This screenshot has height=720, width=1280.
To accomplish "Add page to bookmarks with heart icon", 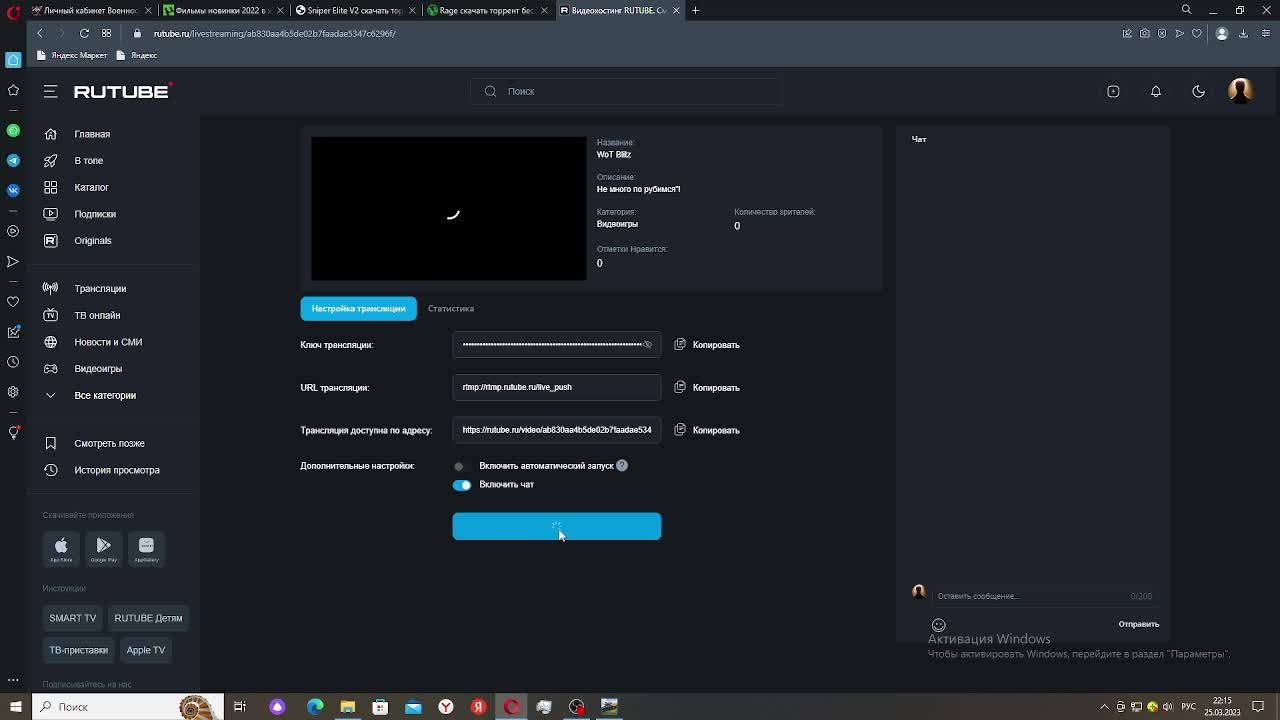I will [1197, 33].
